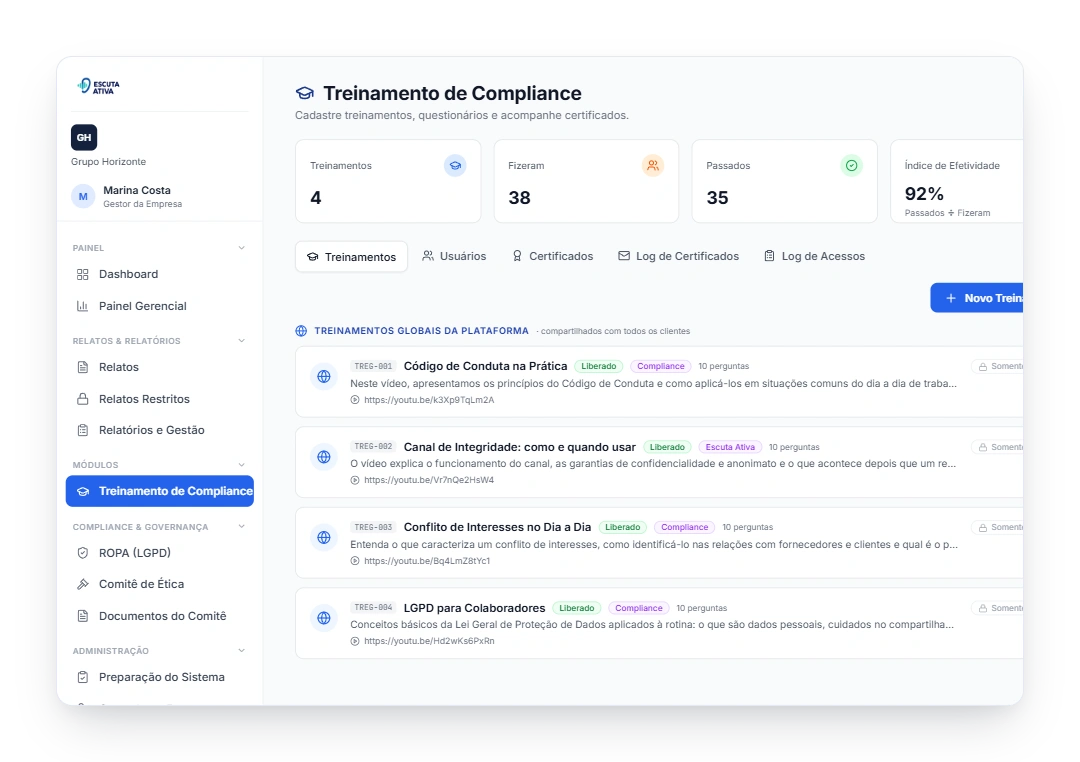
Task: Open Dashboard in the sidebar
Action: point(160,274)
